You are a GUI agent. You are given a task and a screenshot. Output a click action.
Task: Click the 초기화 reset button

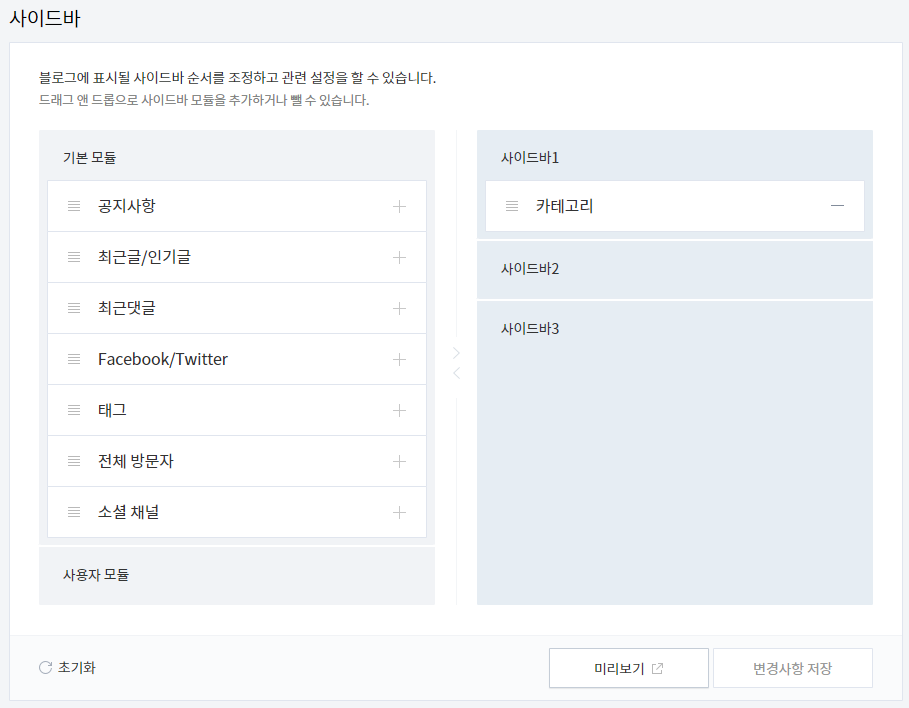[67, 667]
